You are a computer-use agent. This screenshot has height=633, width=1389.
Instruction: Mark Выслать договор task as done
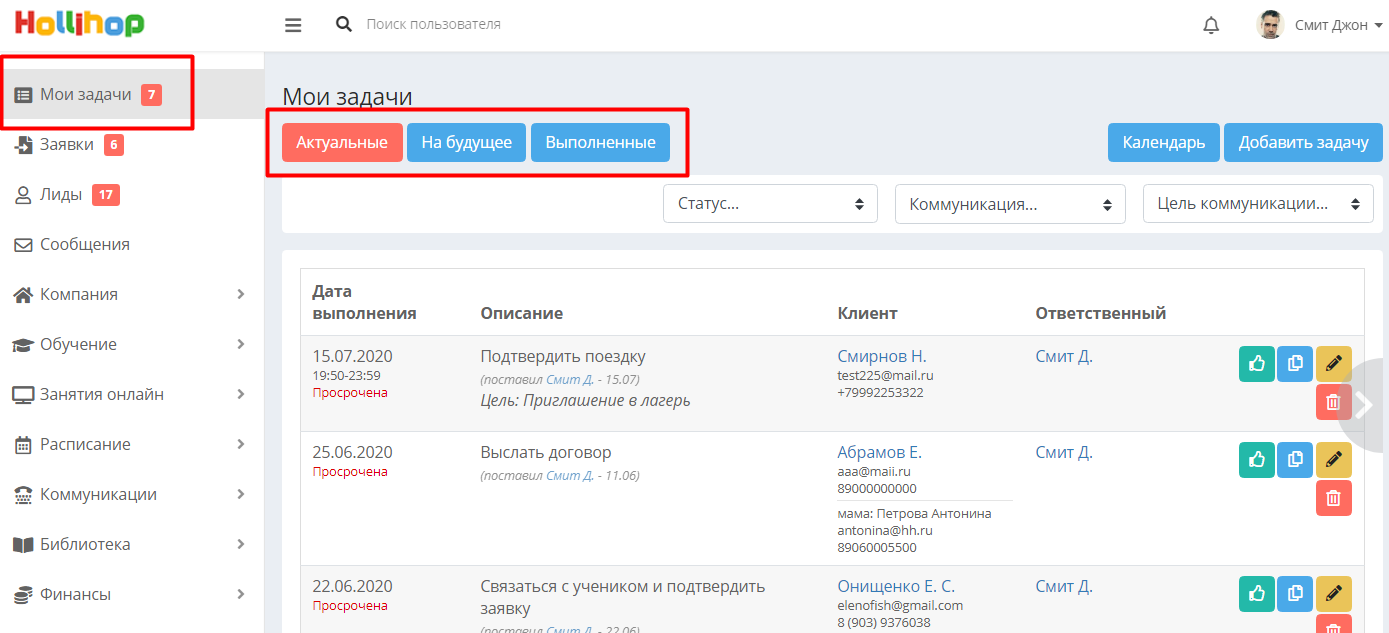[x=1257, y=460]
